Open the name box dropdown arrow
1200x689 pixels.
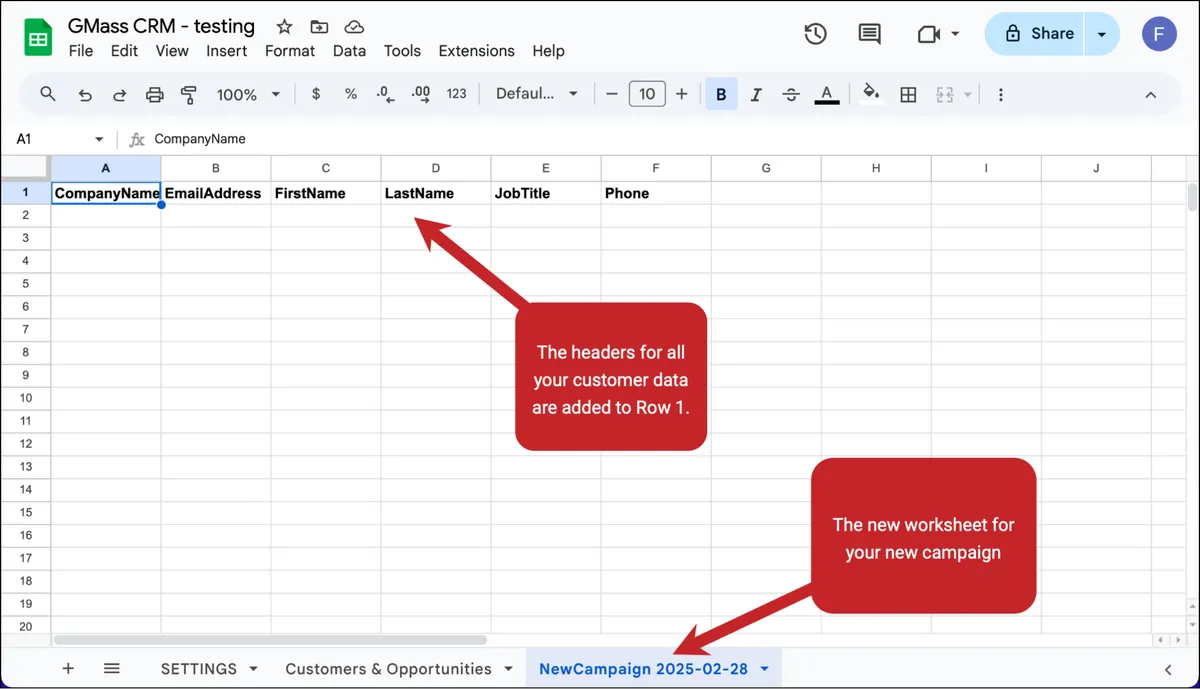99,139
